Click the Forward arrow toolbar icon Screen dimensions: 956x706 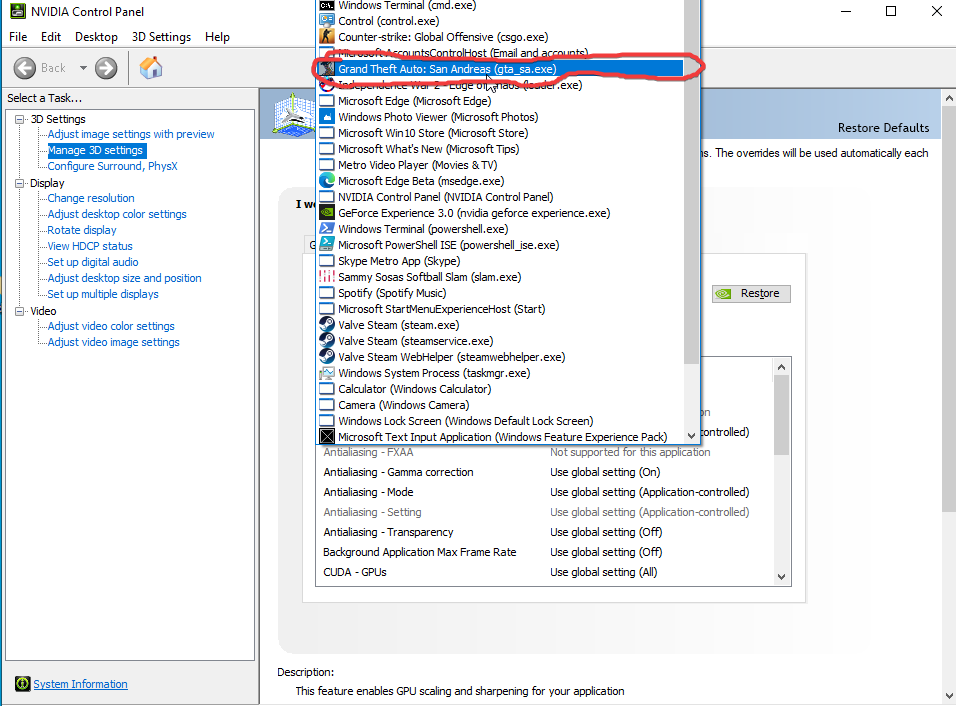pyautogui.click(x=106, y=68)
